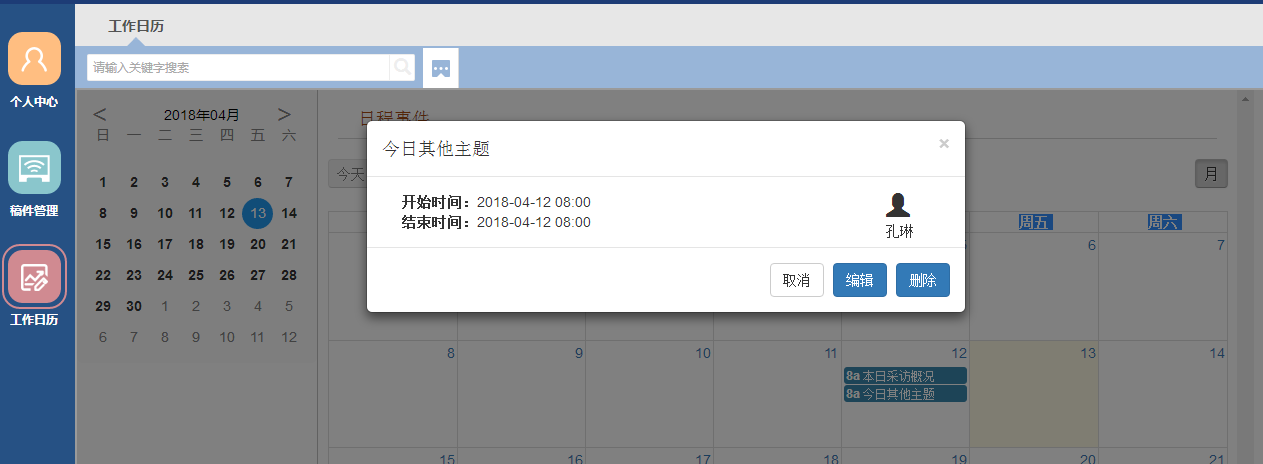The height and width of the screenshot is (464, 1263).
Task: Click 孔琳's user avatar in the dialog
Action: 898,205
